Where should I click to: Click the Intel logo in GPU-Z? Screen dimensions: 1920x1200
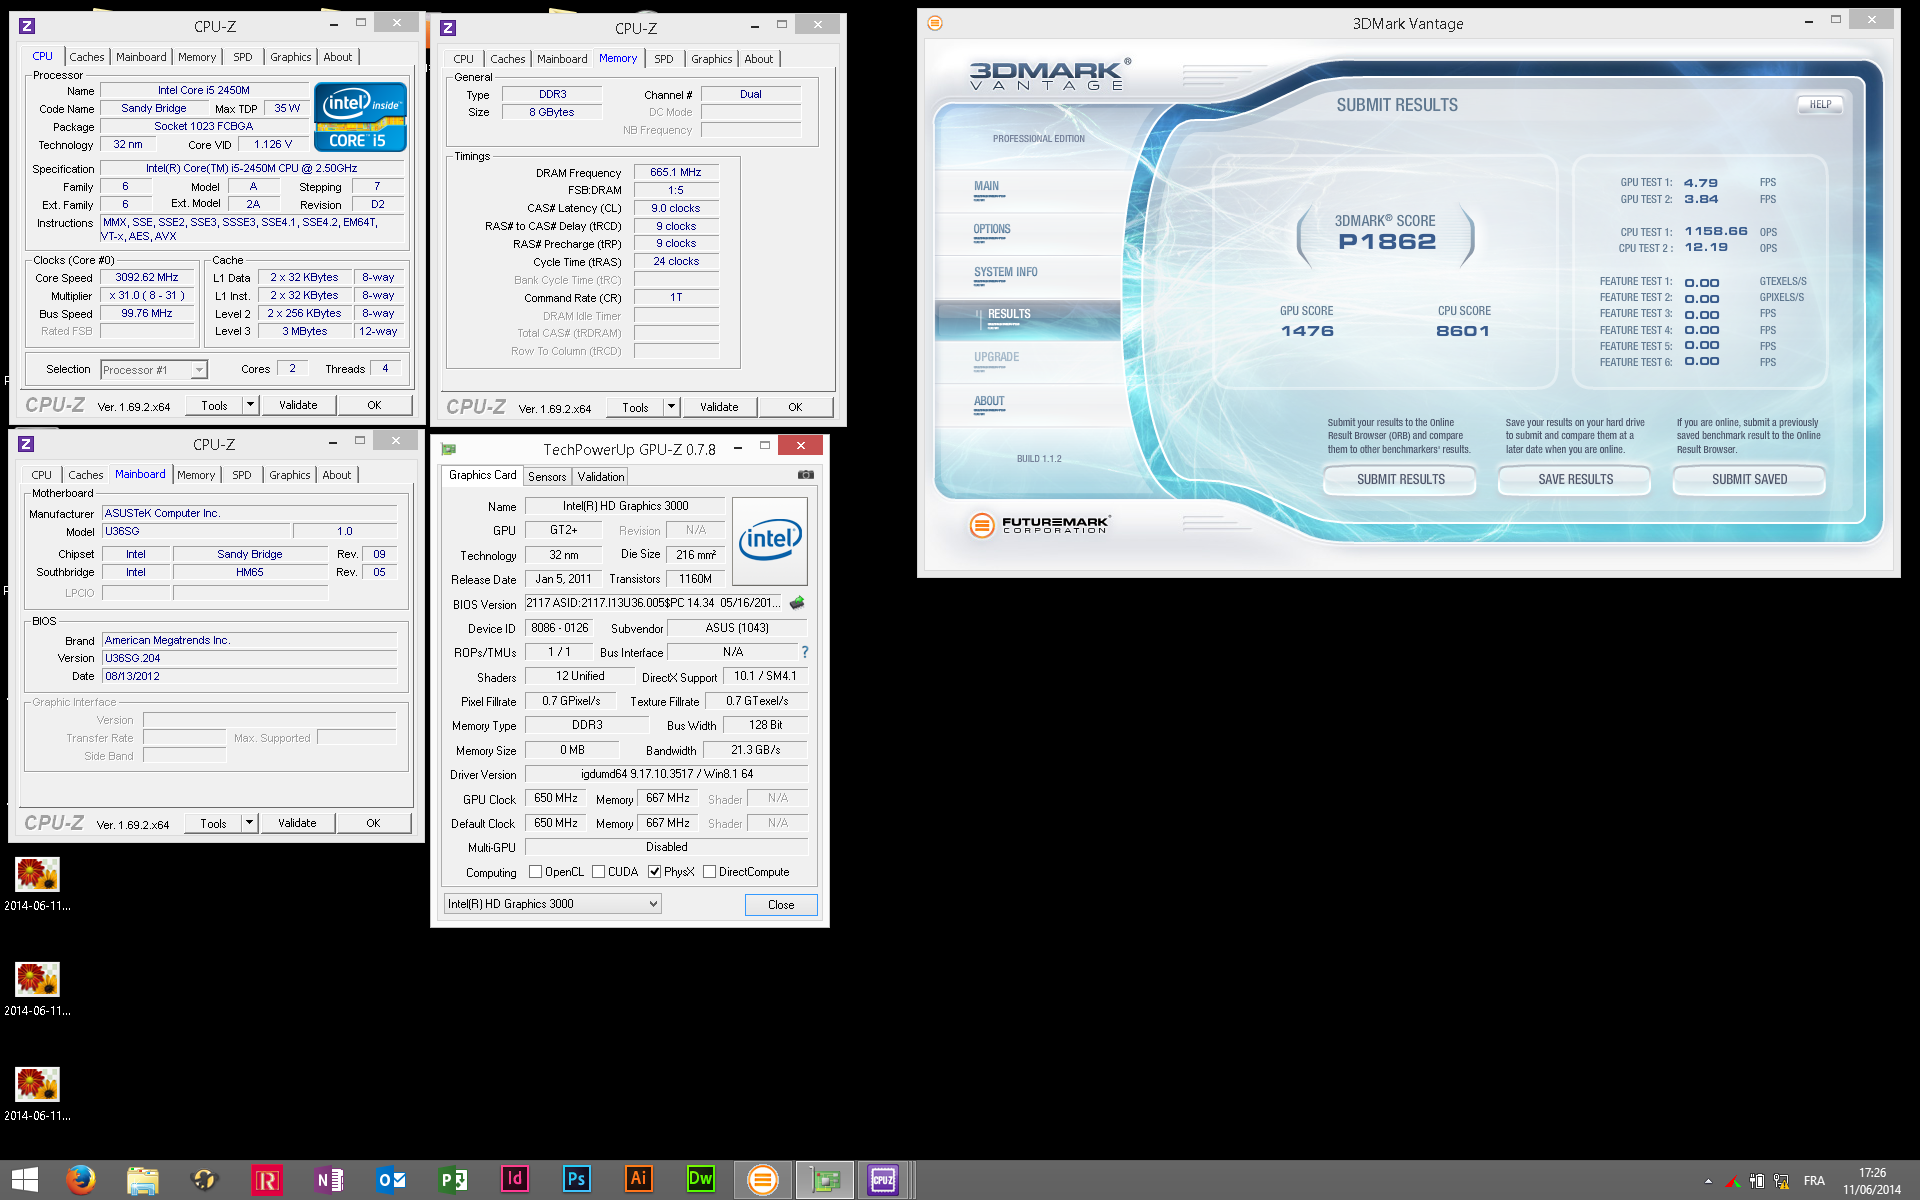770,541
